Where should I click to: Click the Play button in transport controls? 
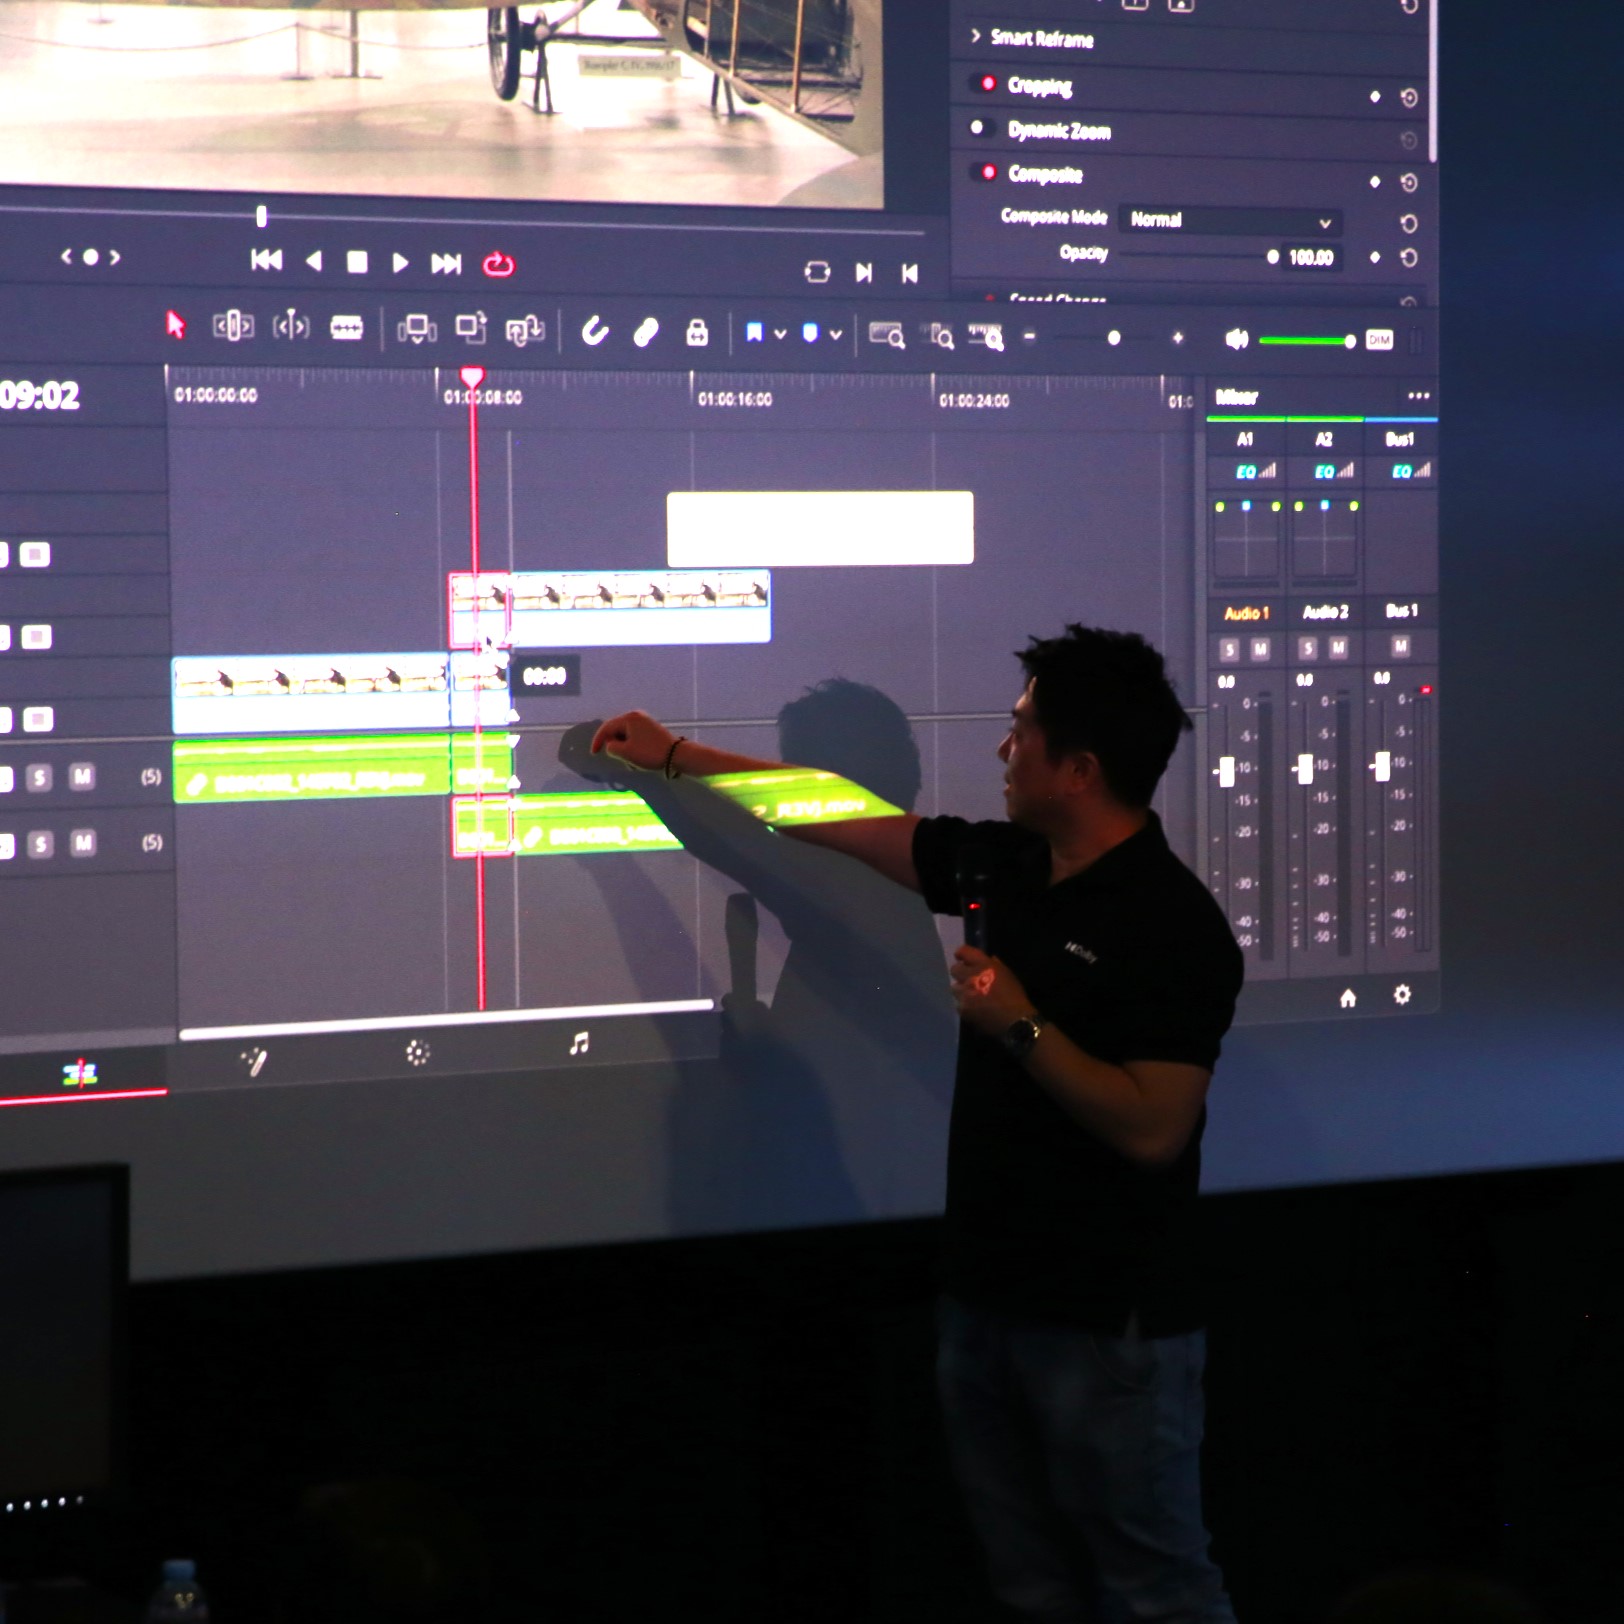tap(400, 263)
